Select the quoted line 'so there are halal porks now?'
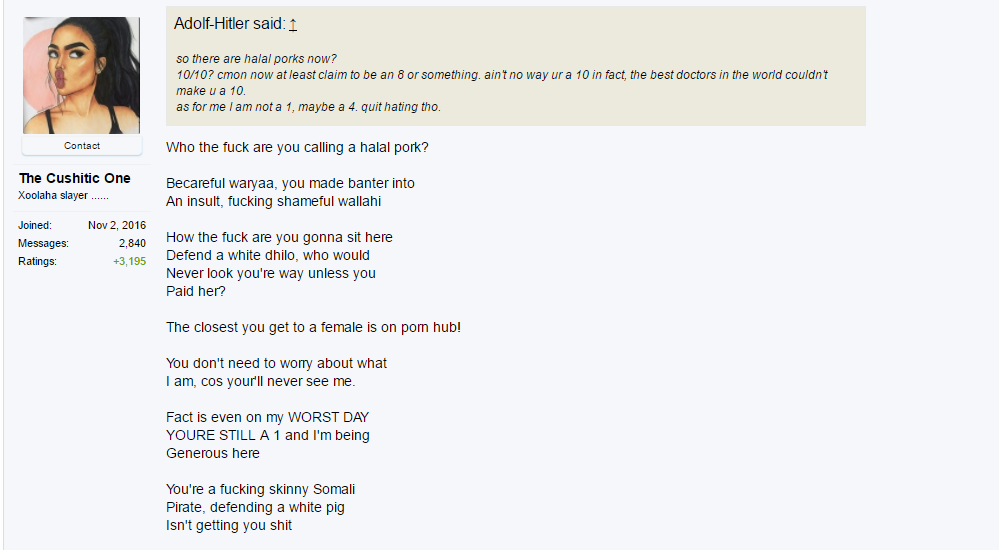The width and height of the screenshot is (999, 550). pyautogui.click(x=256, y=59)
